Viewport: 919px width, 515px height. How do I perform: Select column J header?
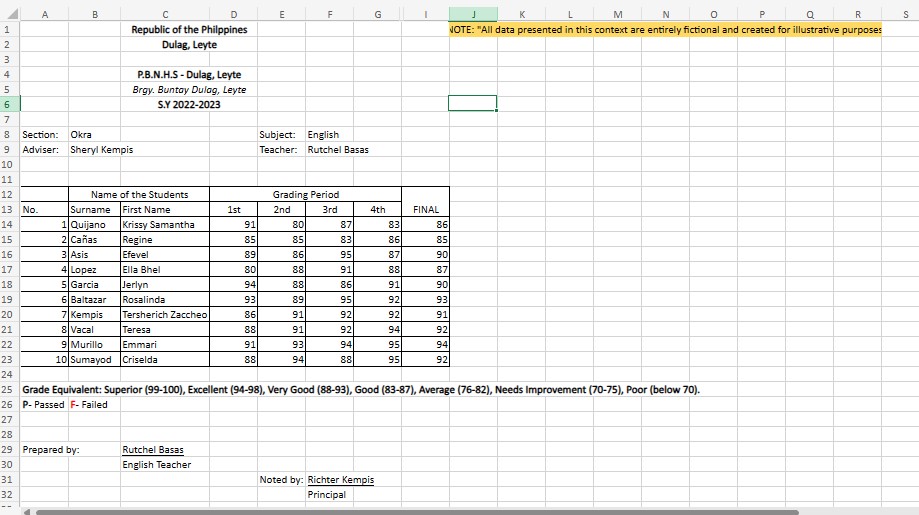click(473, 14)
